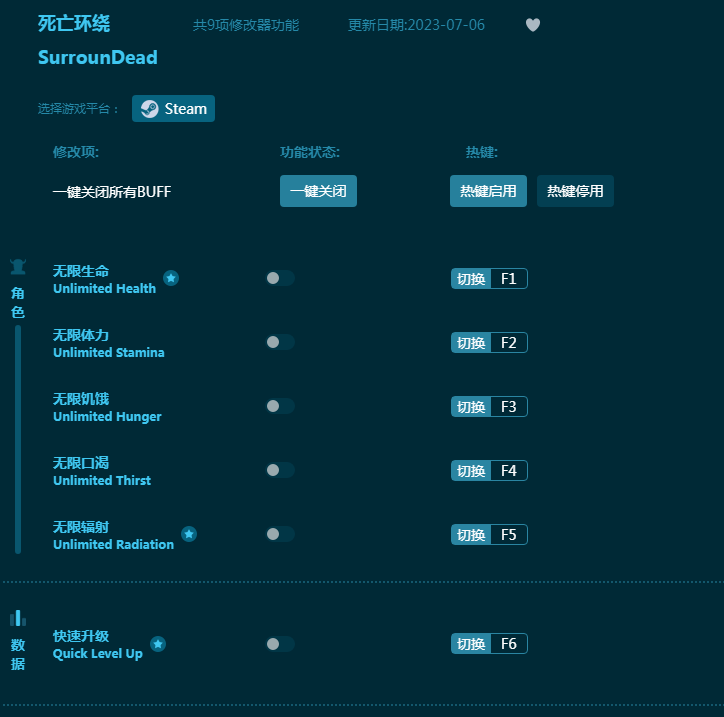Click the 切换 F2 hotkey button

coord(489,343)
